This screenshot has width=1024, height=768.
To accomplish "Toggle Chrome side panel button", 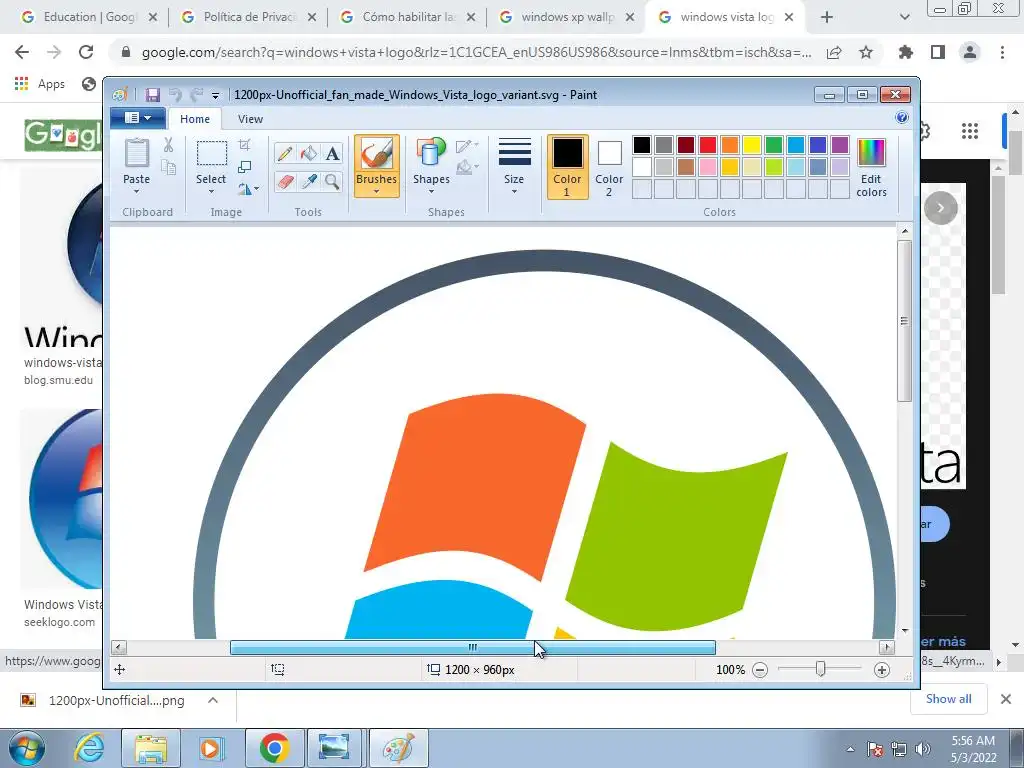I will coord(938,52).
